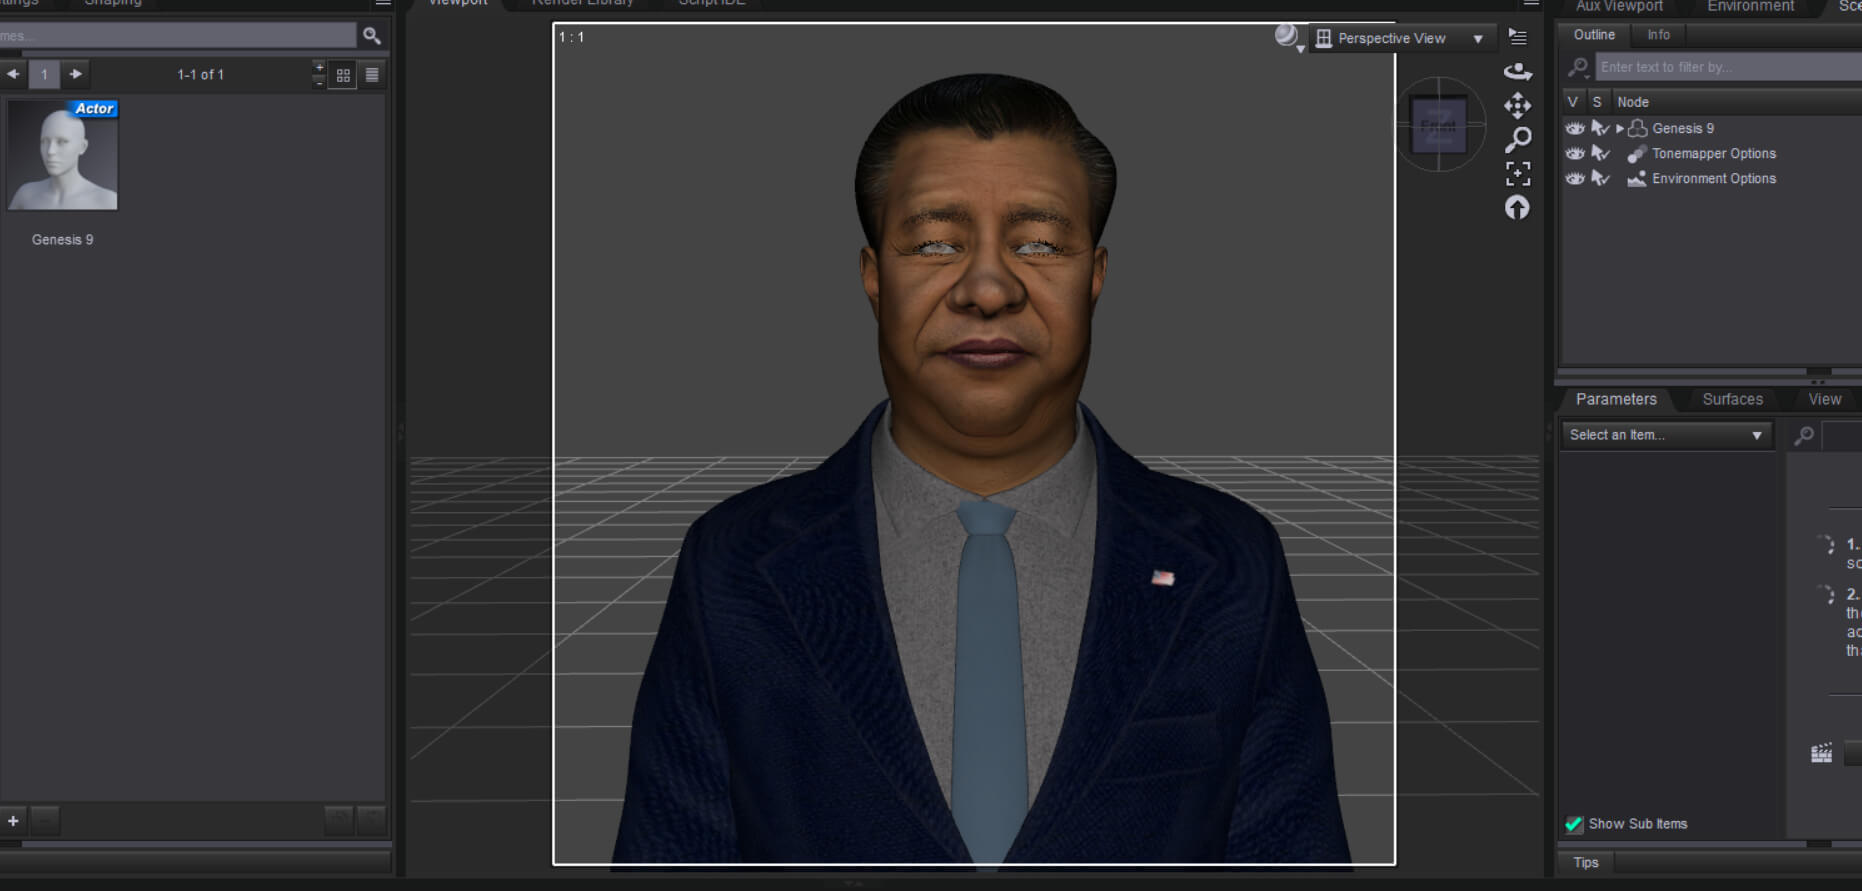Screen dimensions: 1862x891
Task: Click the magnifier beside the Scene filter field
Action: pyautogui.click(x=1578, y=67)
